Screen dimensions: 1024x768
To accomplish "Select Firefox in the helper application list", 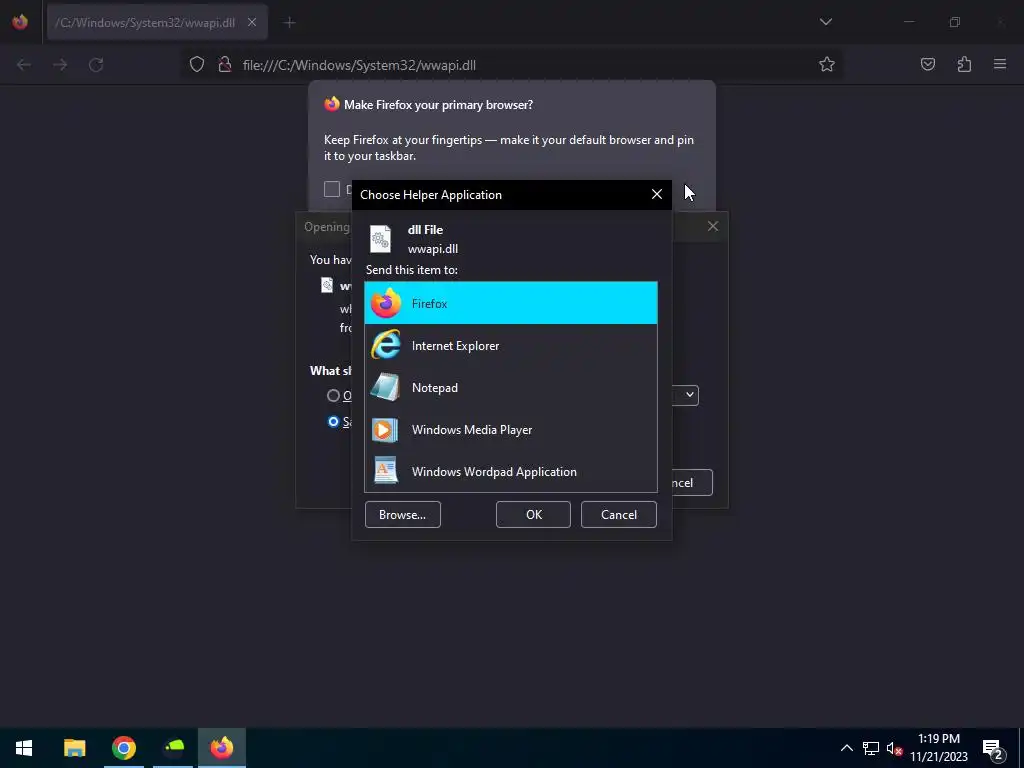I will pos(511,303).
